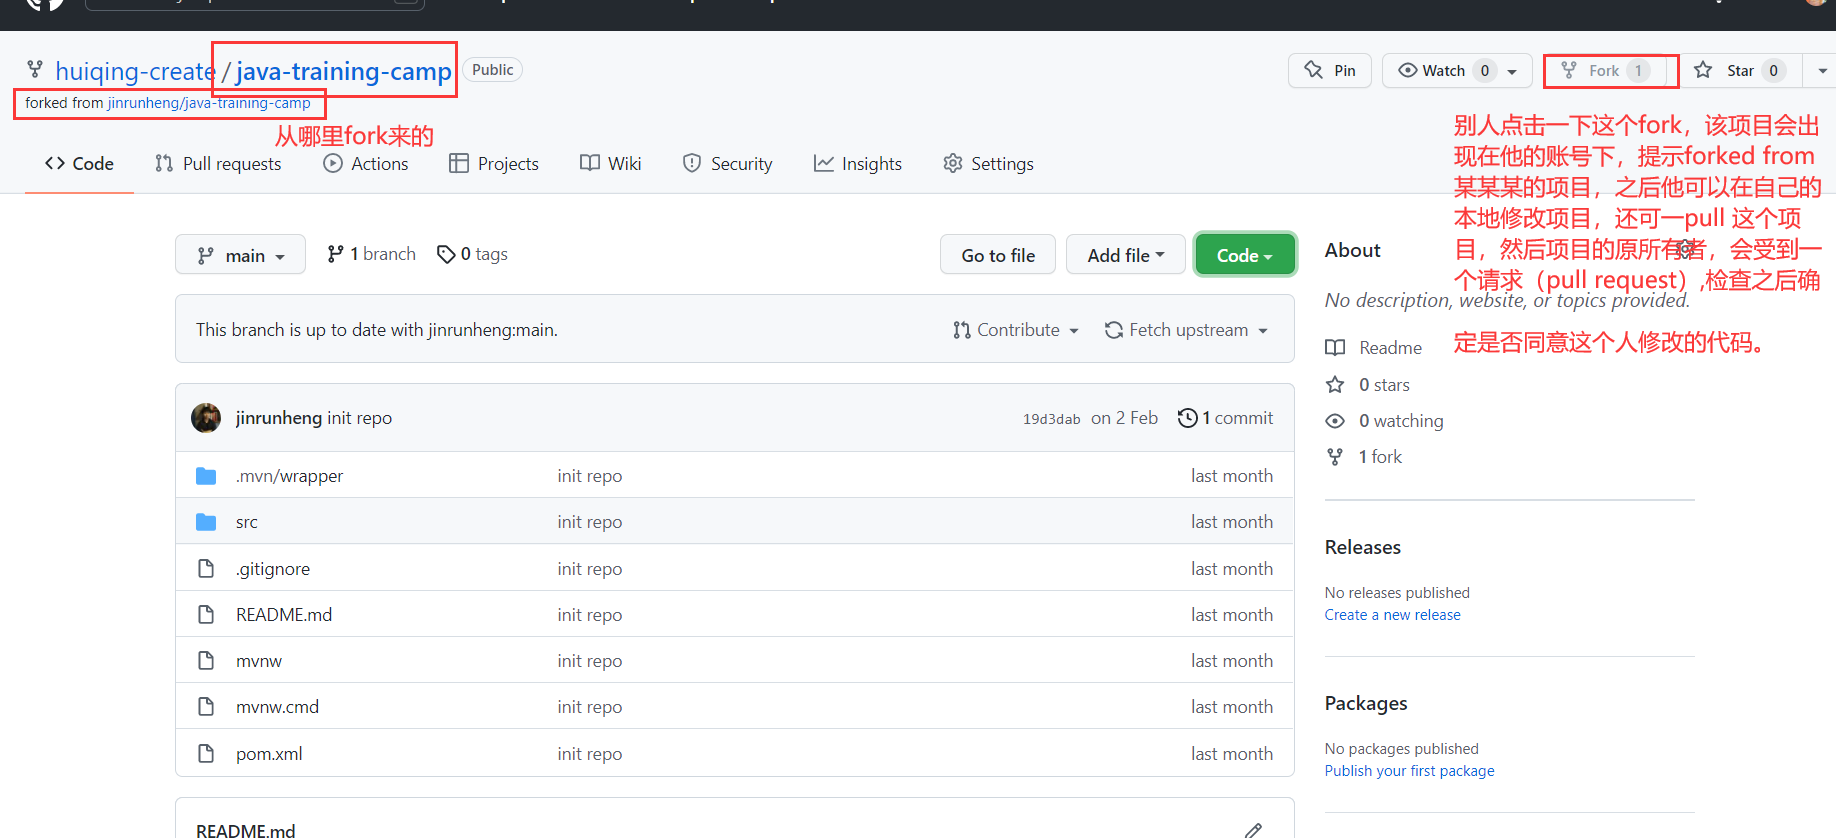The height and width of the screenshot is (838, 1836).
Task: Open the green Code dropdown
Action: 1245,255
